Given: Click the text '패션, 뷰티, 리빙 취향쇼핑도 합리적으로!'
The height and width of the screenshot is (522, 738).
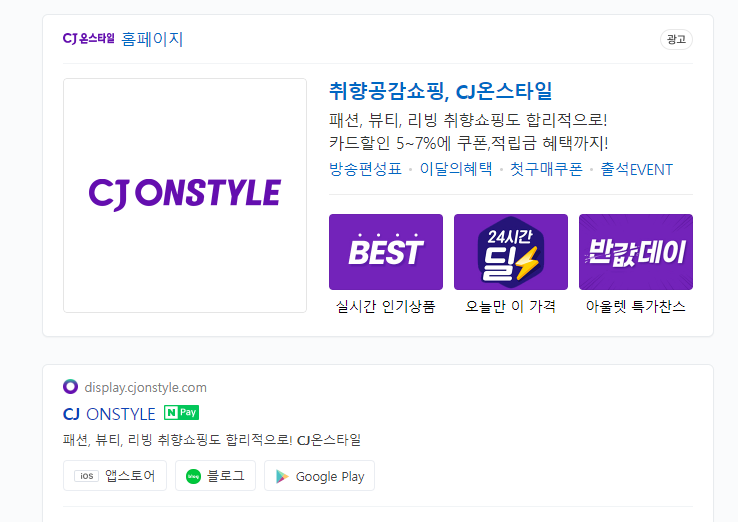Looking at the screenshot, I should [468, 120].
